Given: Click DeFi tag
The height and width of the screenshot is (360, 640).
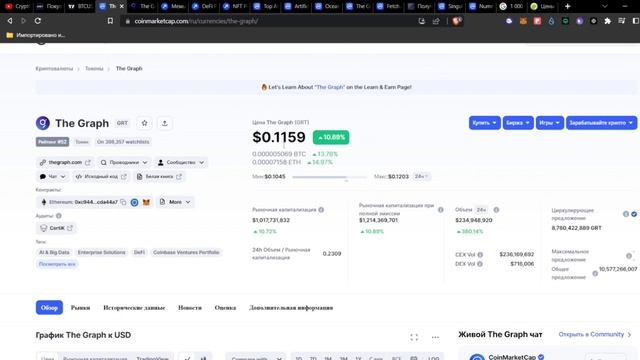Looking at the screenshot, I should click(x=139, y=253).
